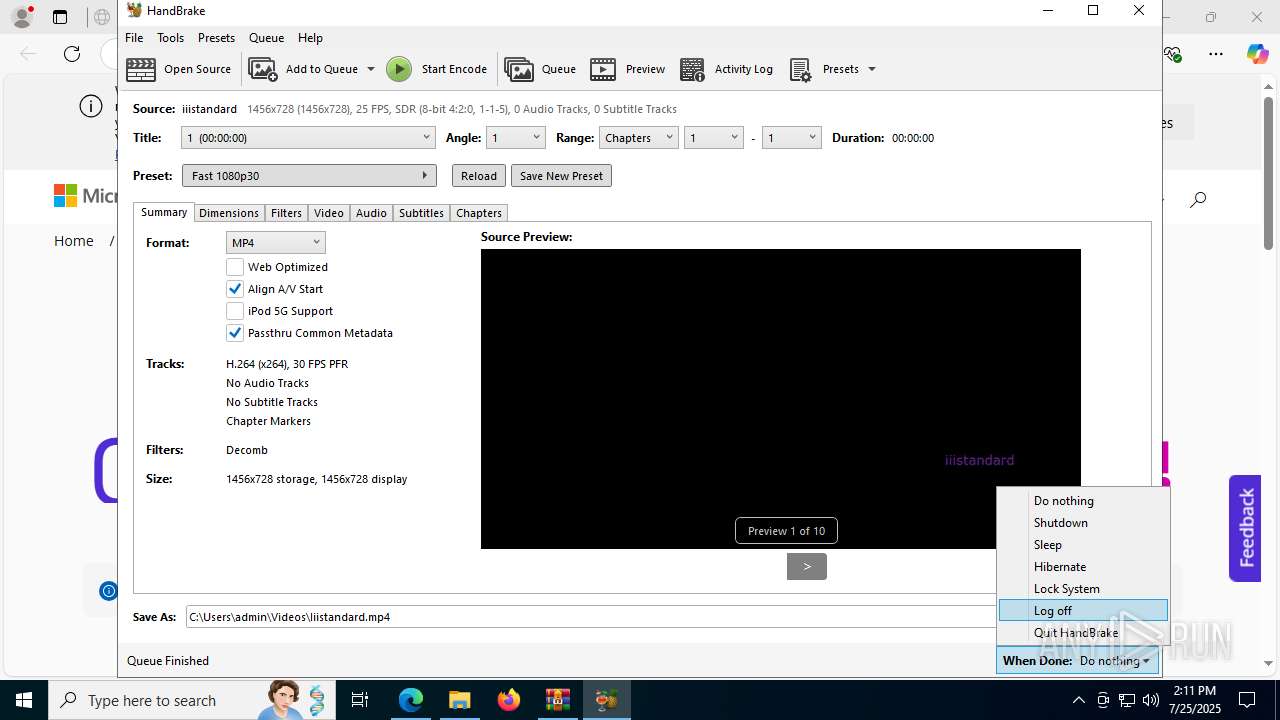The image size is (1280, 720).
Task: Open the start chapter dropdown
Action: tap(714, 138)
